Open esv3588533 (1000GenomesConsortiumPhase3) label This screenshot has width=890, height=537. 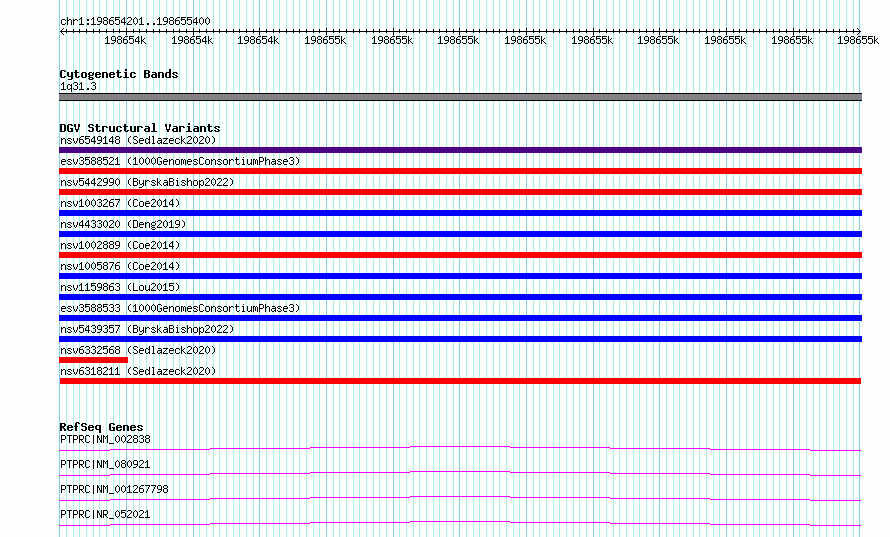[x=180, y=308]
